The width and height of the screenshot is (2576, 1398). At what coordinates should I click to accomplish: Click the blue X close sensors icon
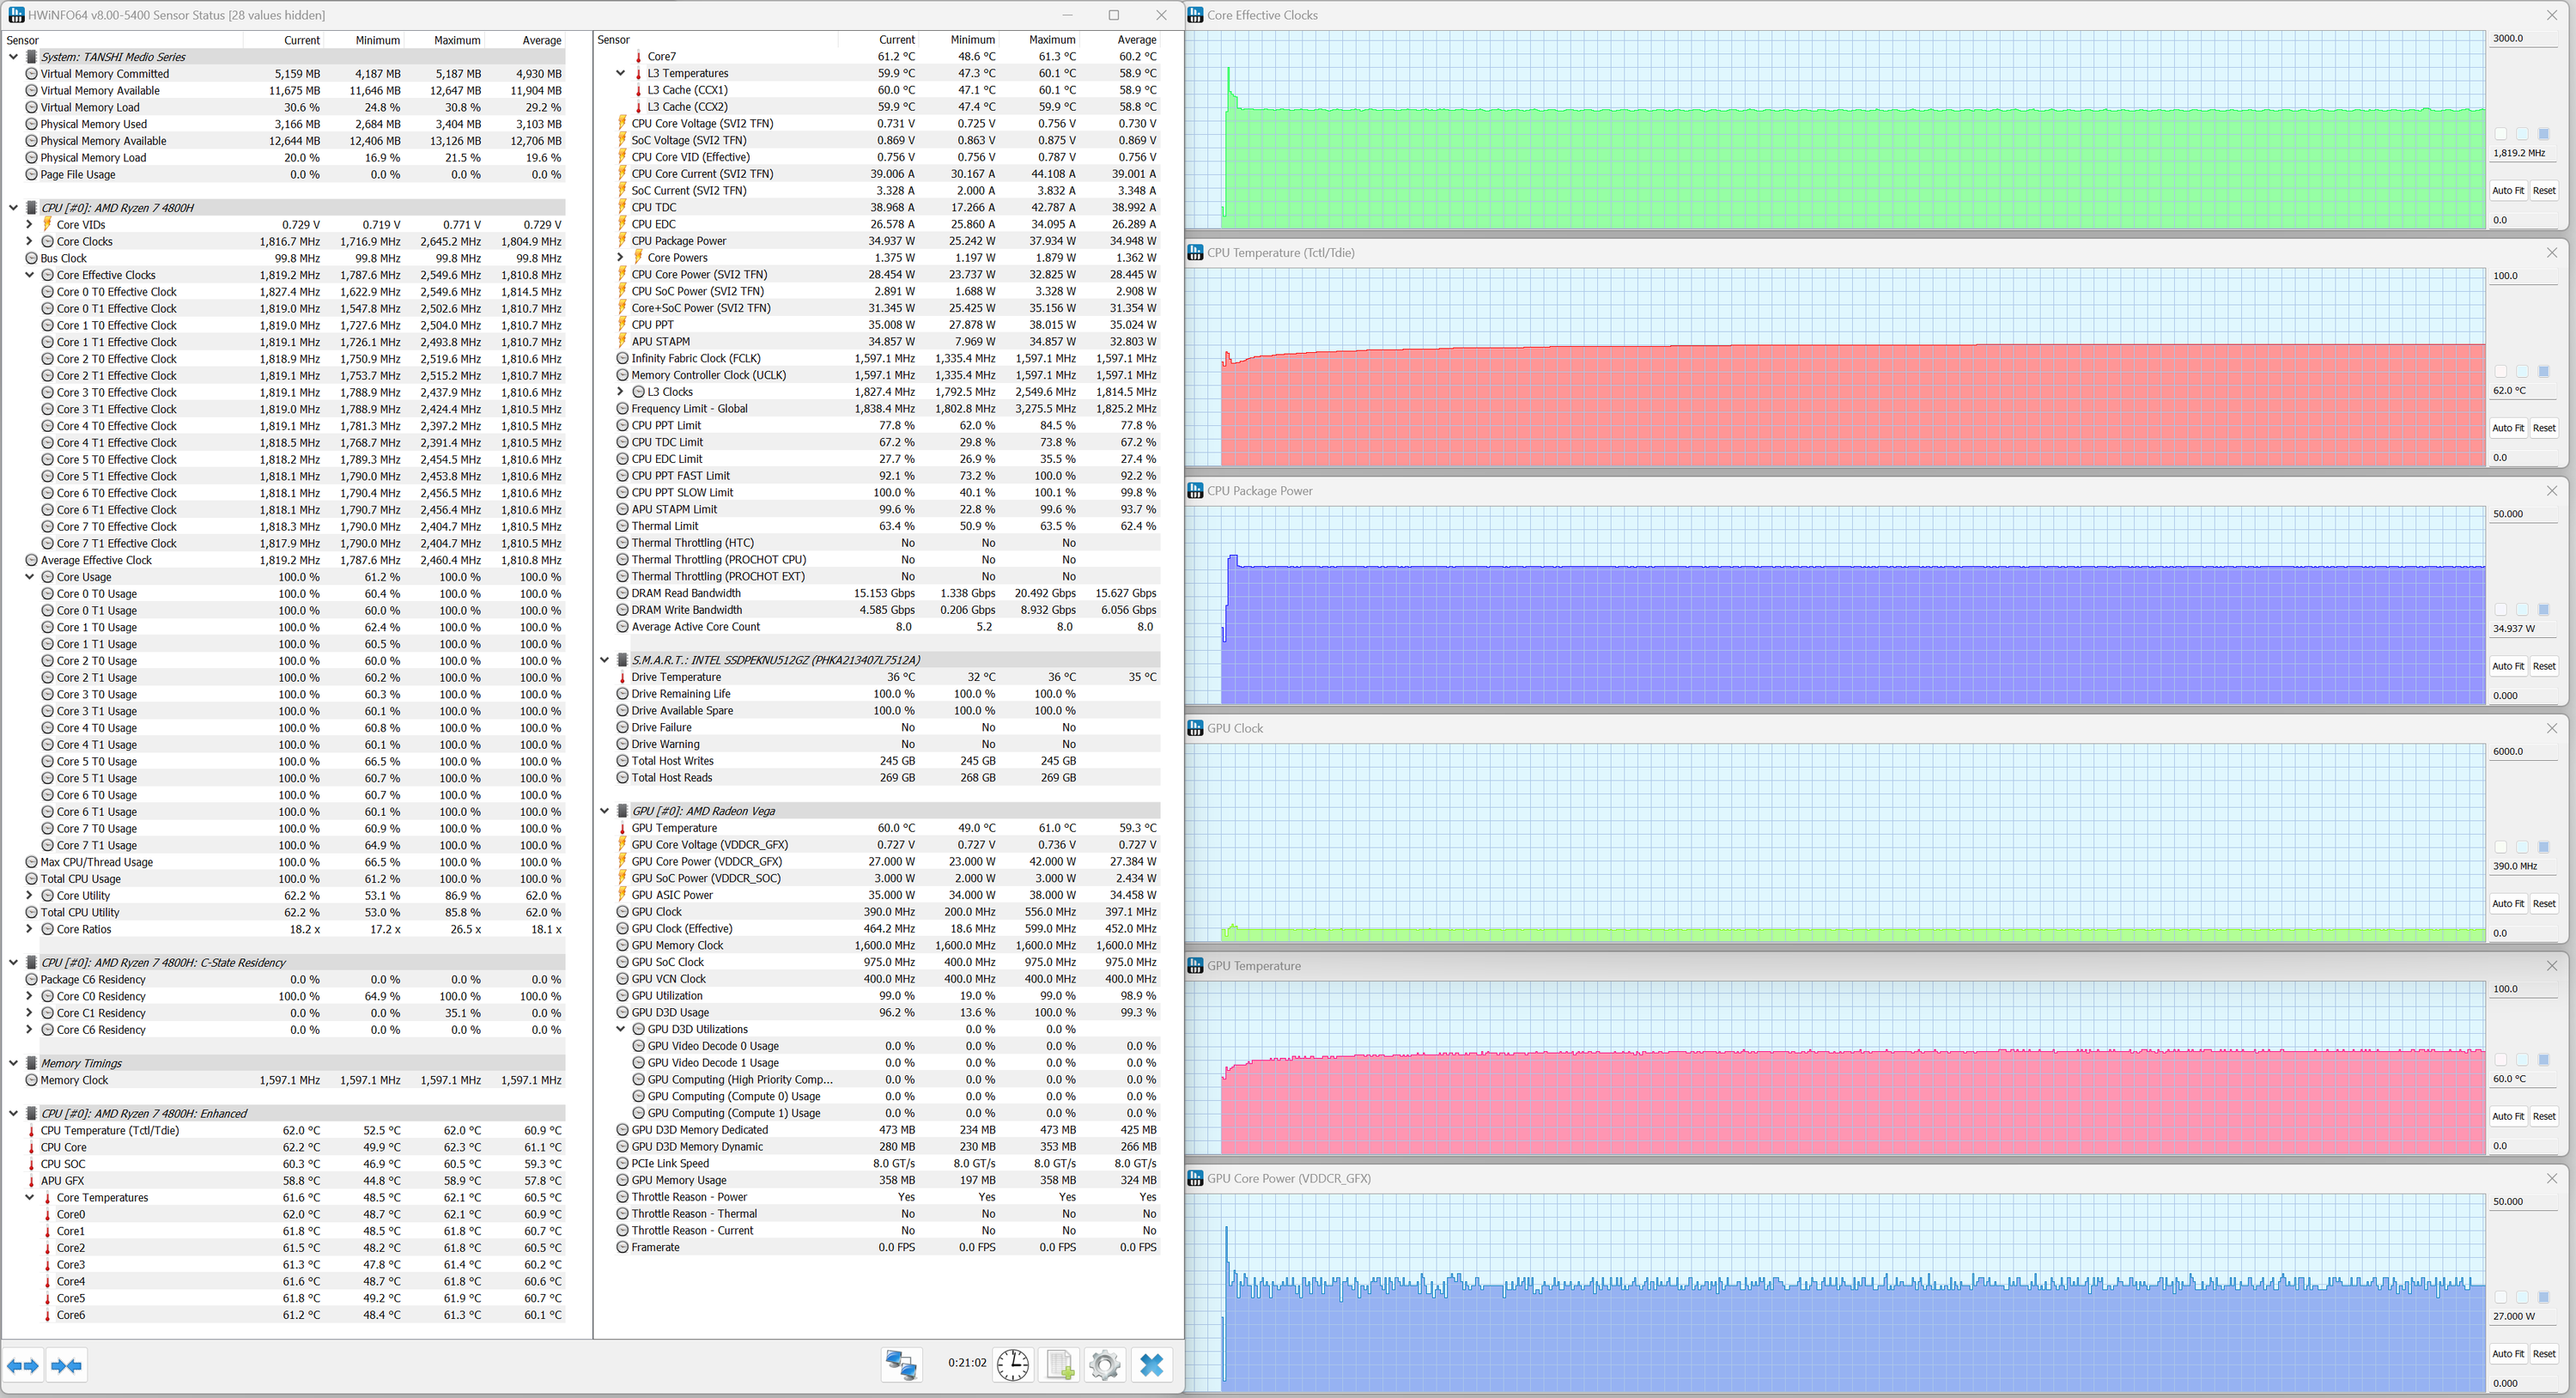[1151, 1365]
